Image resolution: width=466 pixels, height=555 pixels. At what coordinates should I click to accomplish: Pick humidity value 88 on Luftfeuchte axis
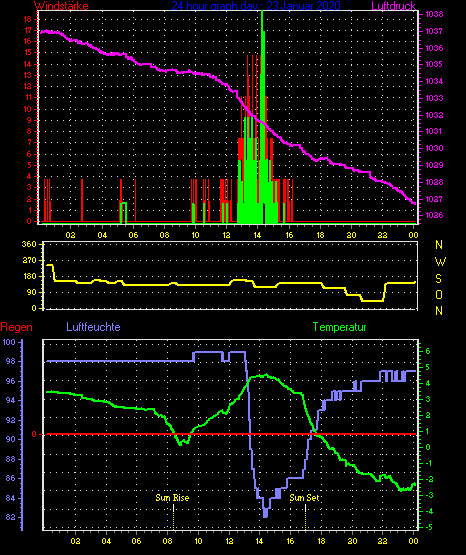click(11, 459)
